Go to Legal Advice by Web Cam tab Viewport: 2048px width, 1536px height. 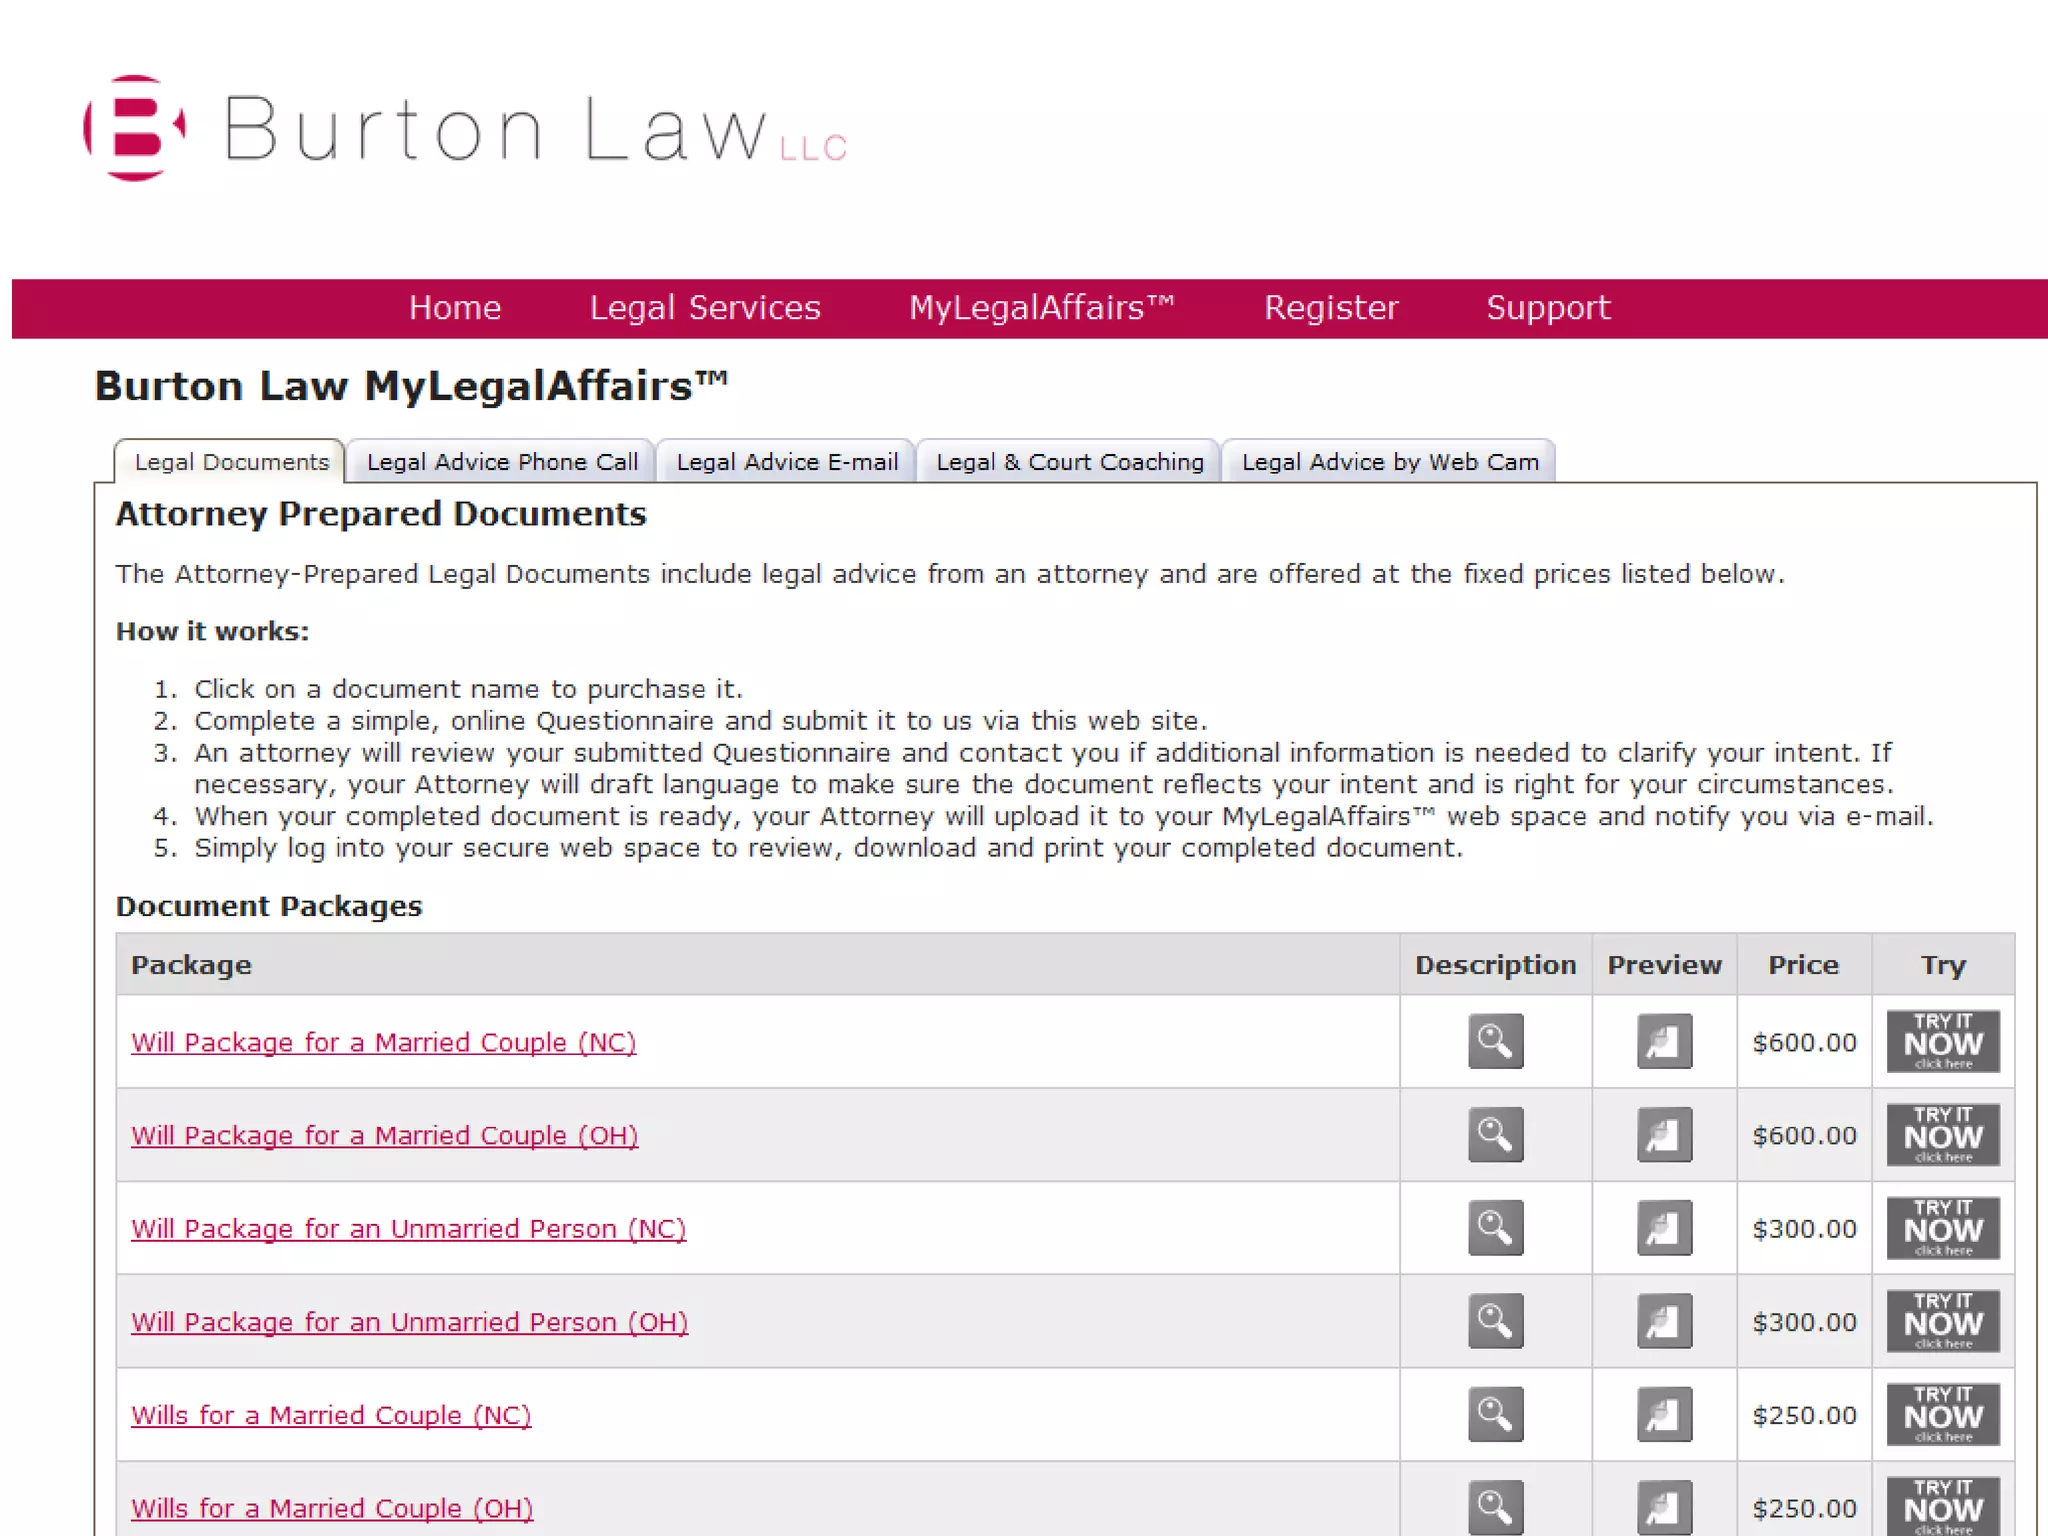click(1389, 462)
